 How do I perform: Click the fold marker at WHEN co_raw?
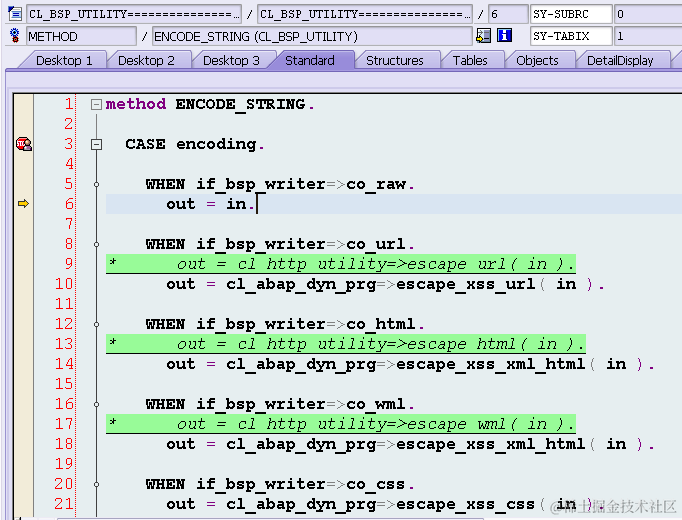click(x=96, y=184)
